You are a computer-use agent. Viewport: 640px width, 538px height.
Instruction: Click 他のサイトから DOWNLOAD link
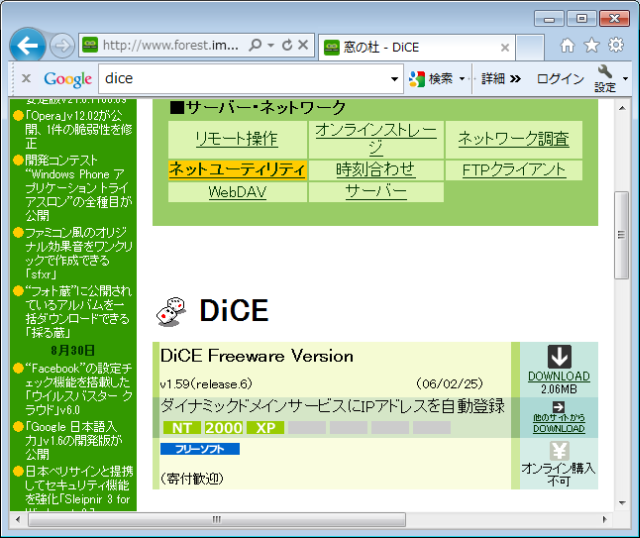[x=559, y=423]
